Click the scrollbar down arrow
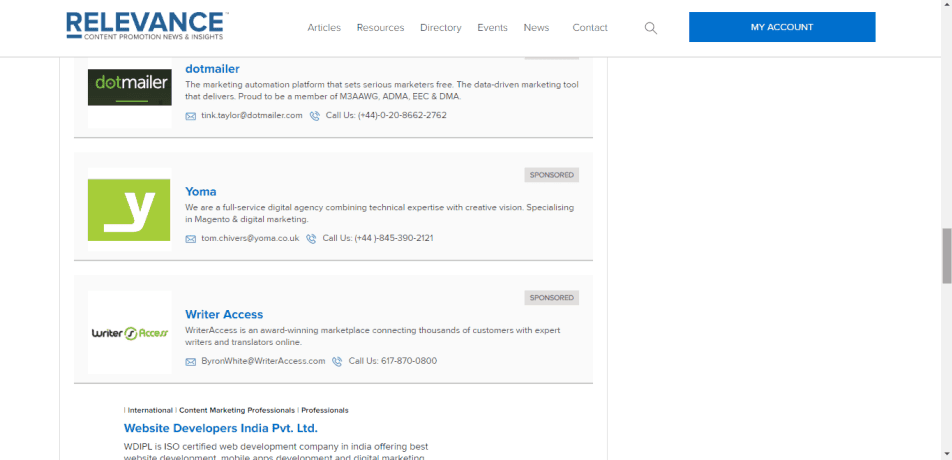 click(947, 454)
